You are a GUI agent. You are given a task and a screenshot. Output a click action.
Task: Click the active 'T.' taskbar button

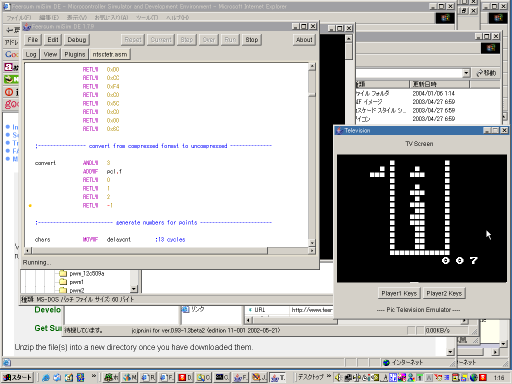pyautogui.click(x=278, y=377)
